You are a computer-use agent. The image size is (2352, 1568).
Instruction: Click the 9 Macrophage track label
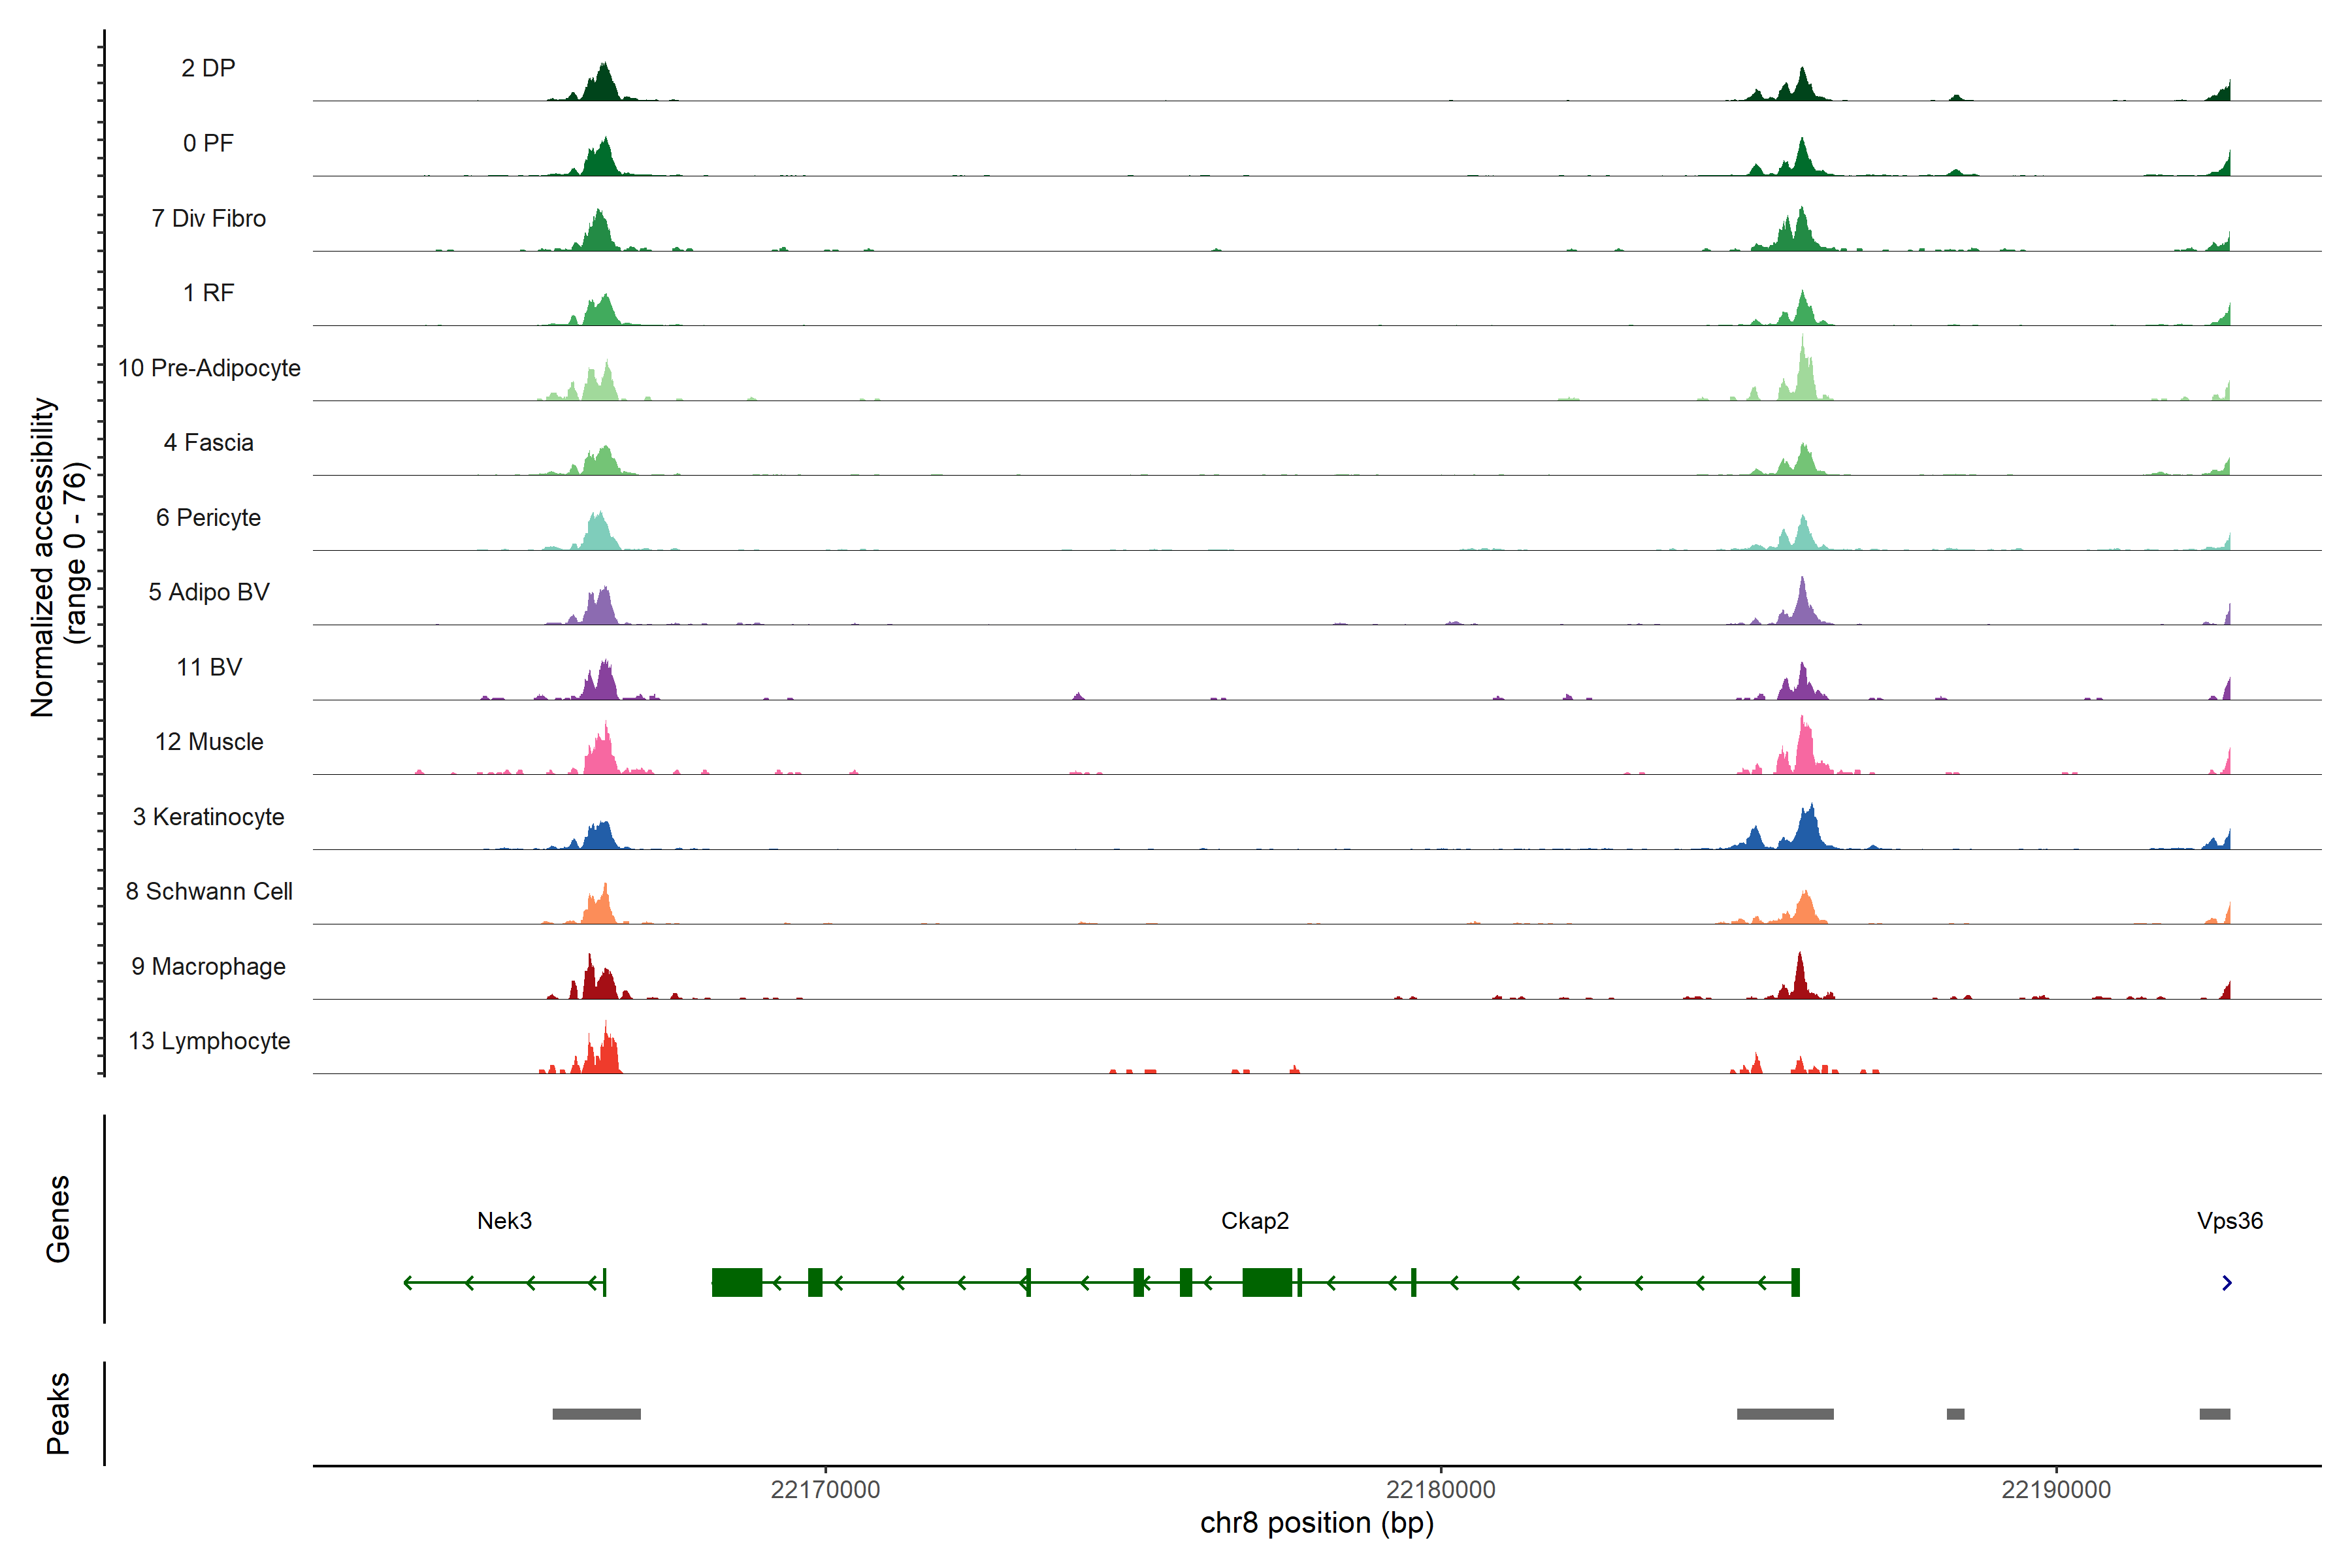[x=208, y=967]
